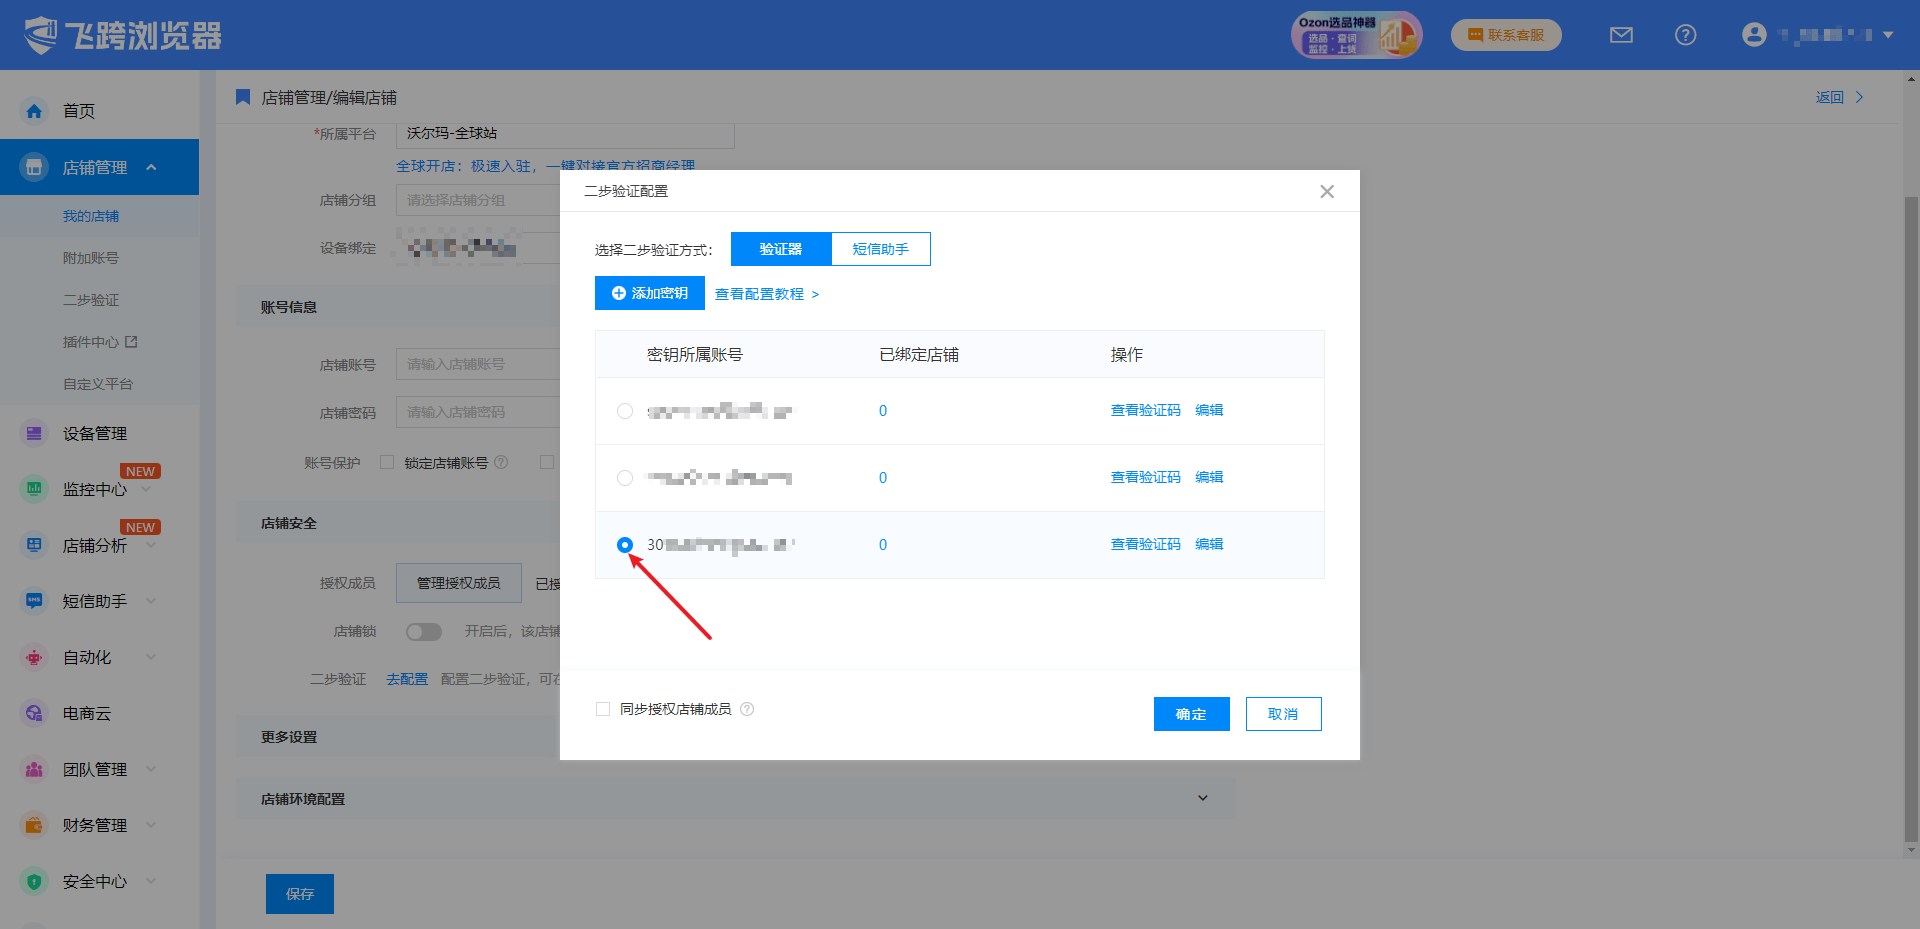Click the 确定 confirm button
The height and width of the screenshot is (929, 1920).
tap(1191, 714)
